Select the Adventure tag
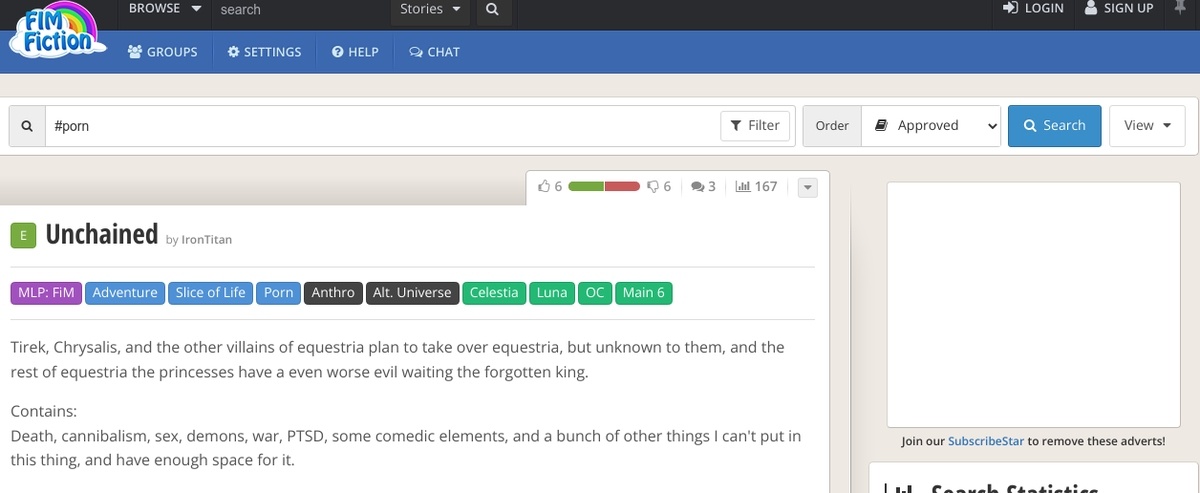Viewport: 1200px width, 493px height. tap(125, 293)
